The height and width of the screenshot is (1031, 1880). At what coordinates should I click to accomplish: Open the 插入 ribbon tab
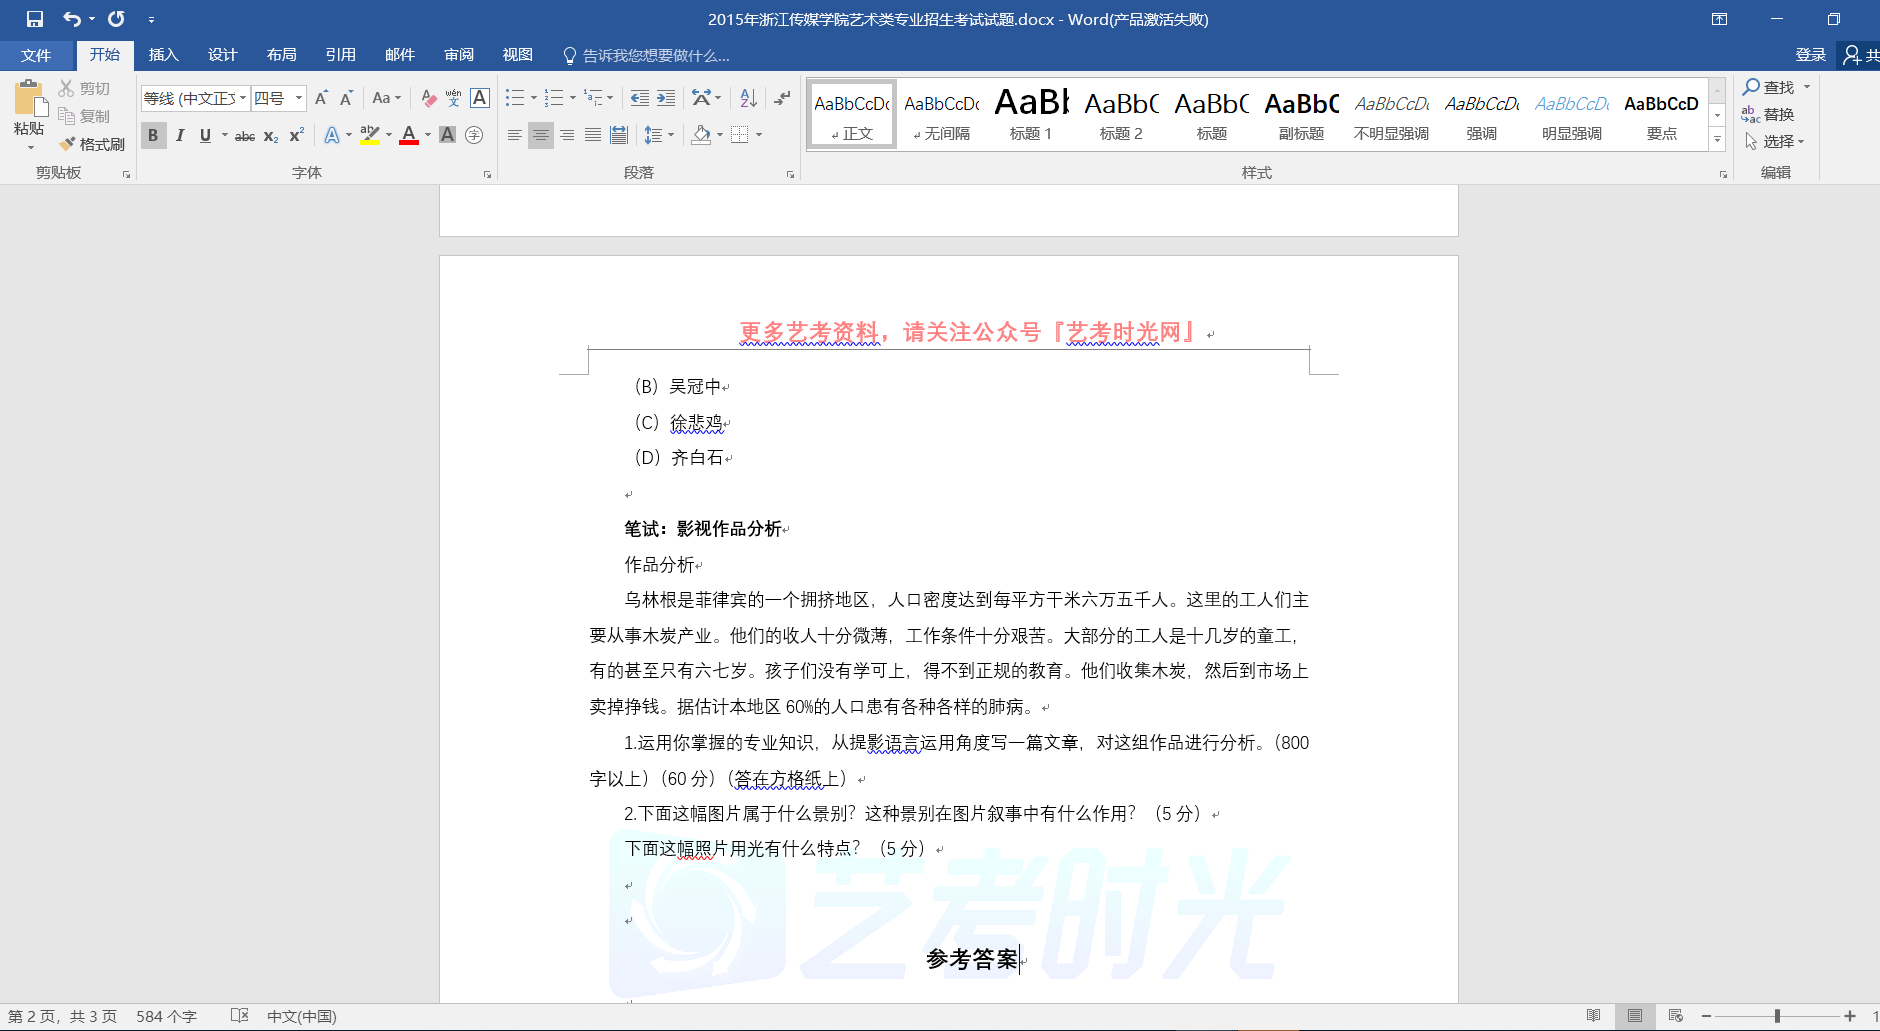tap(163, 55)
